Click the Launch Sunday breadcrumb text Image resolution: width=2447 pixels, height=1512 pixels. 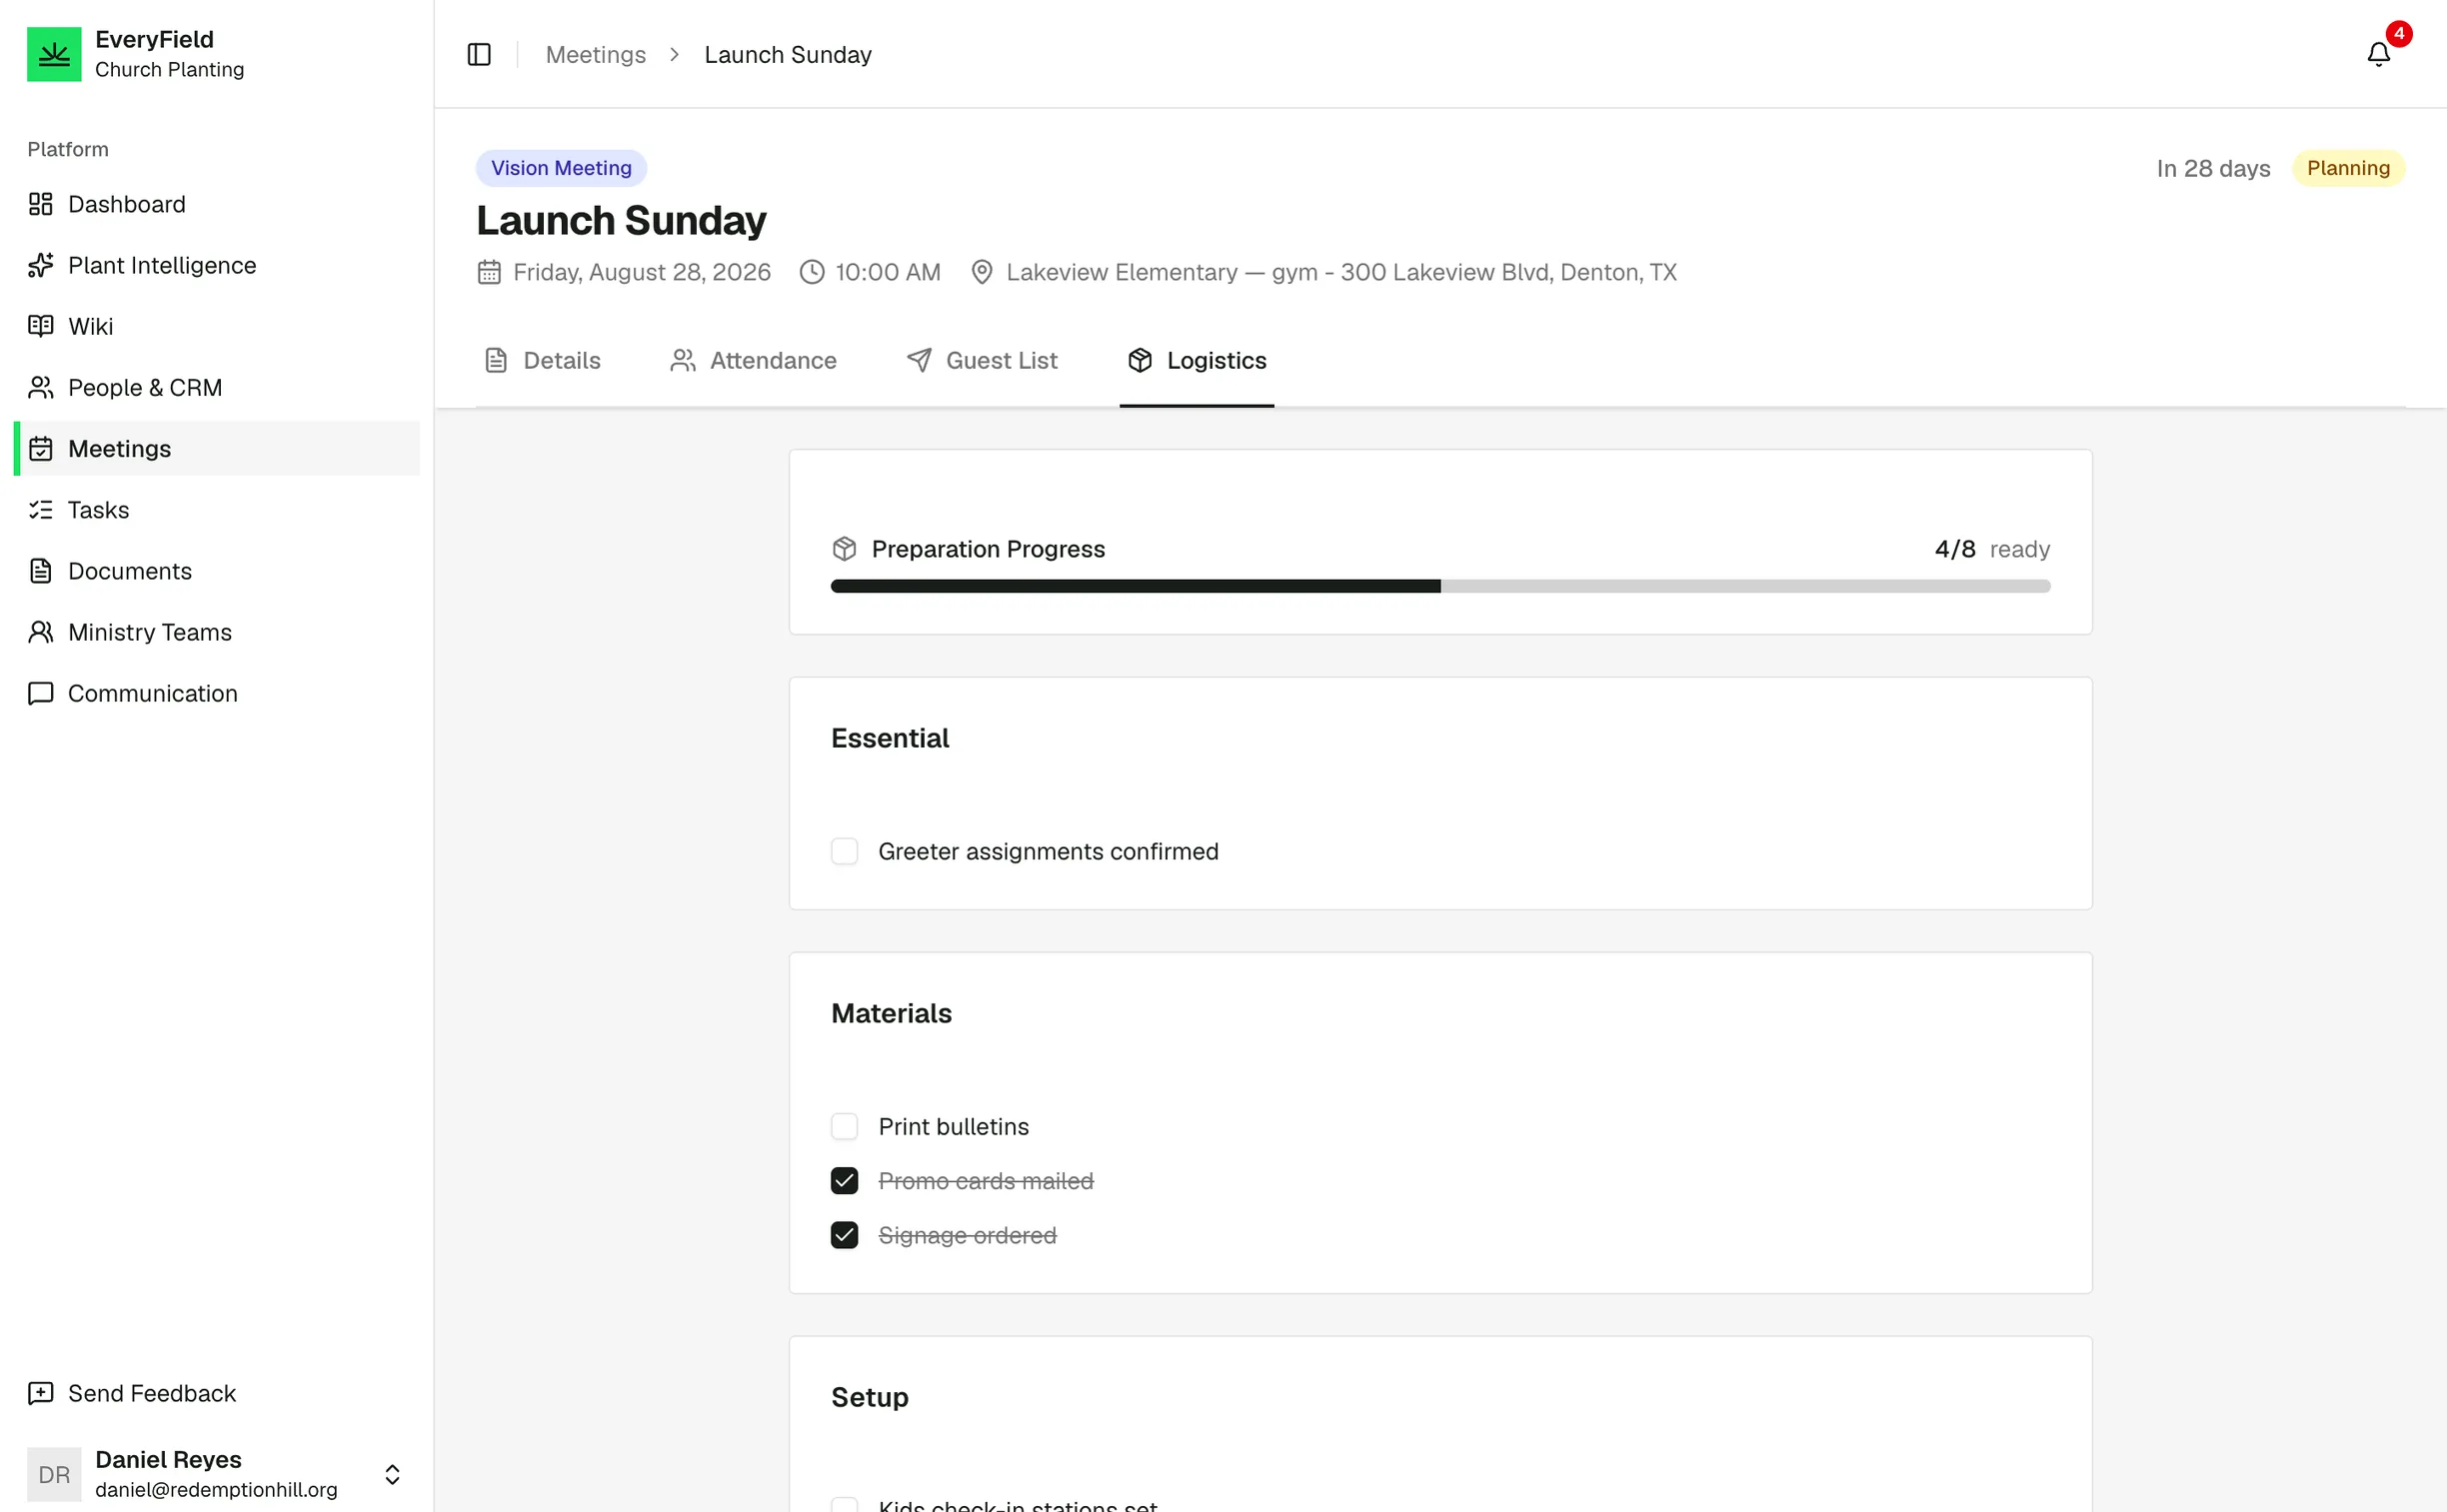tap(788, 54)
